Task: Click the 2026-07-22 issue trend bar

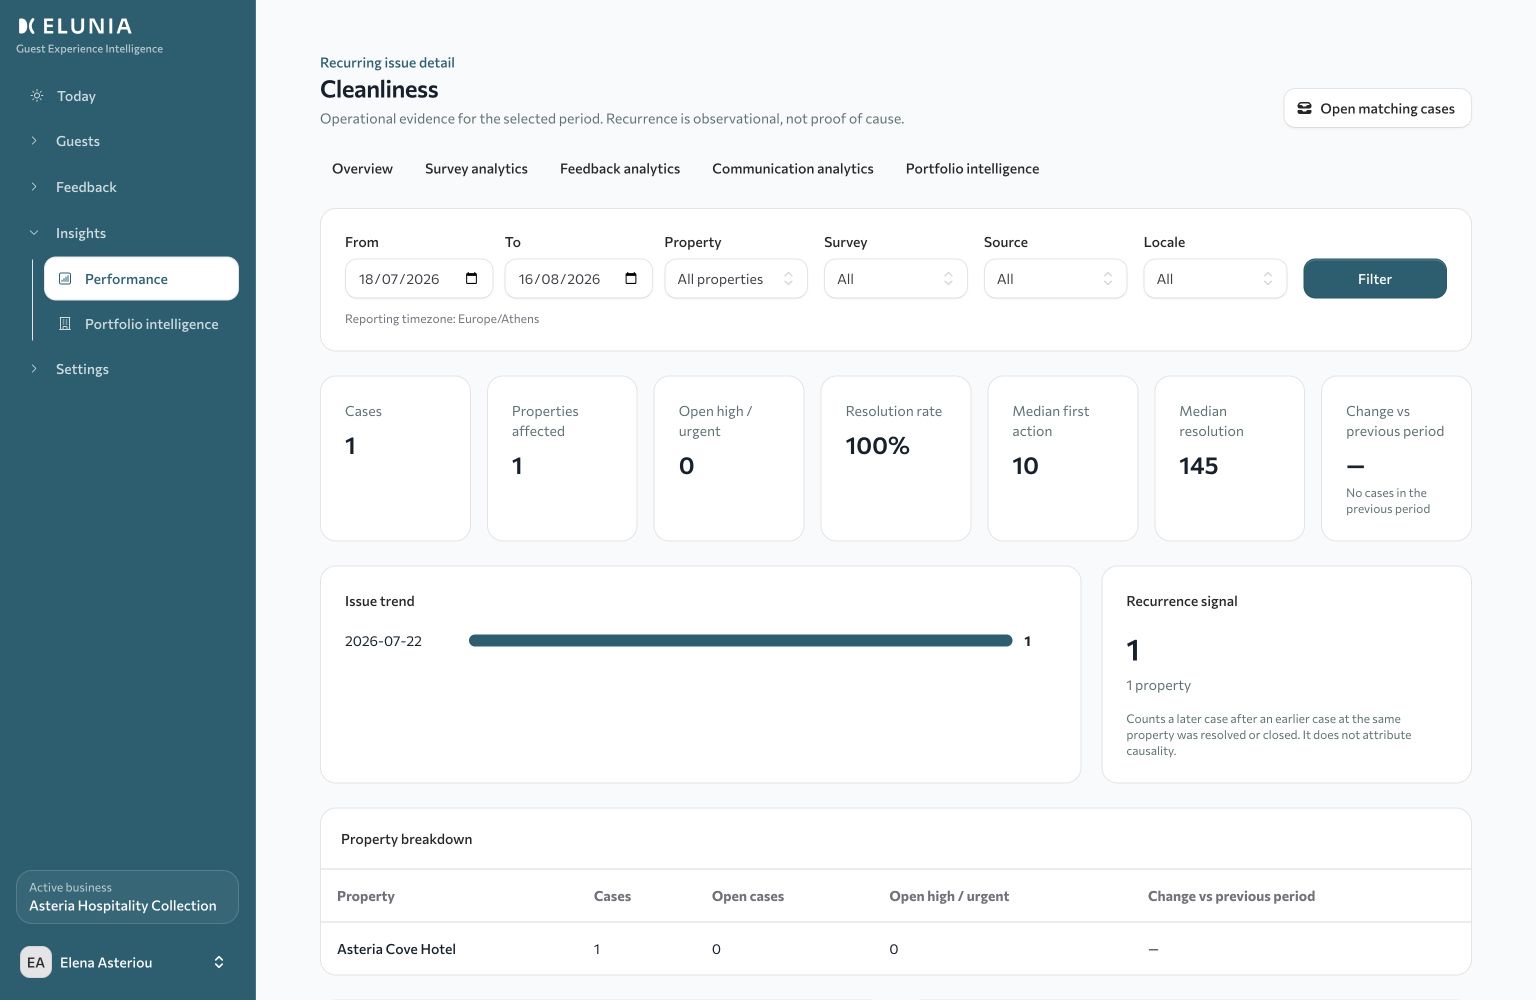Action: coord(741,641)
